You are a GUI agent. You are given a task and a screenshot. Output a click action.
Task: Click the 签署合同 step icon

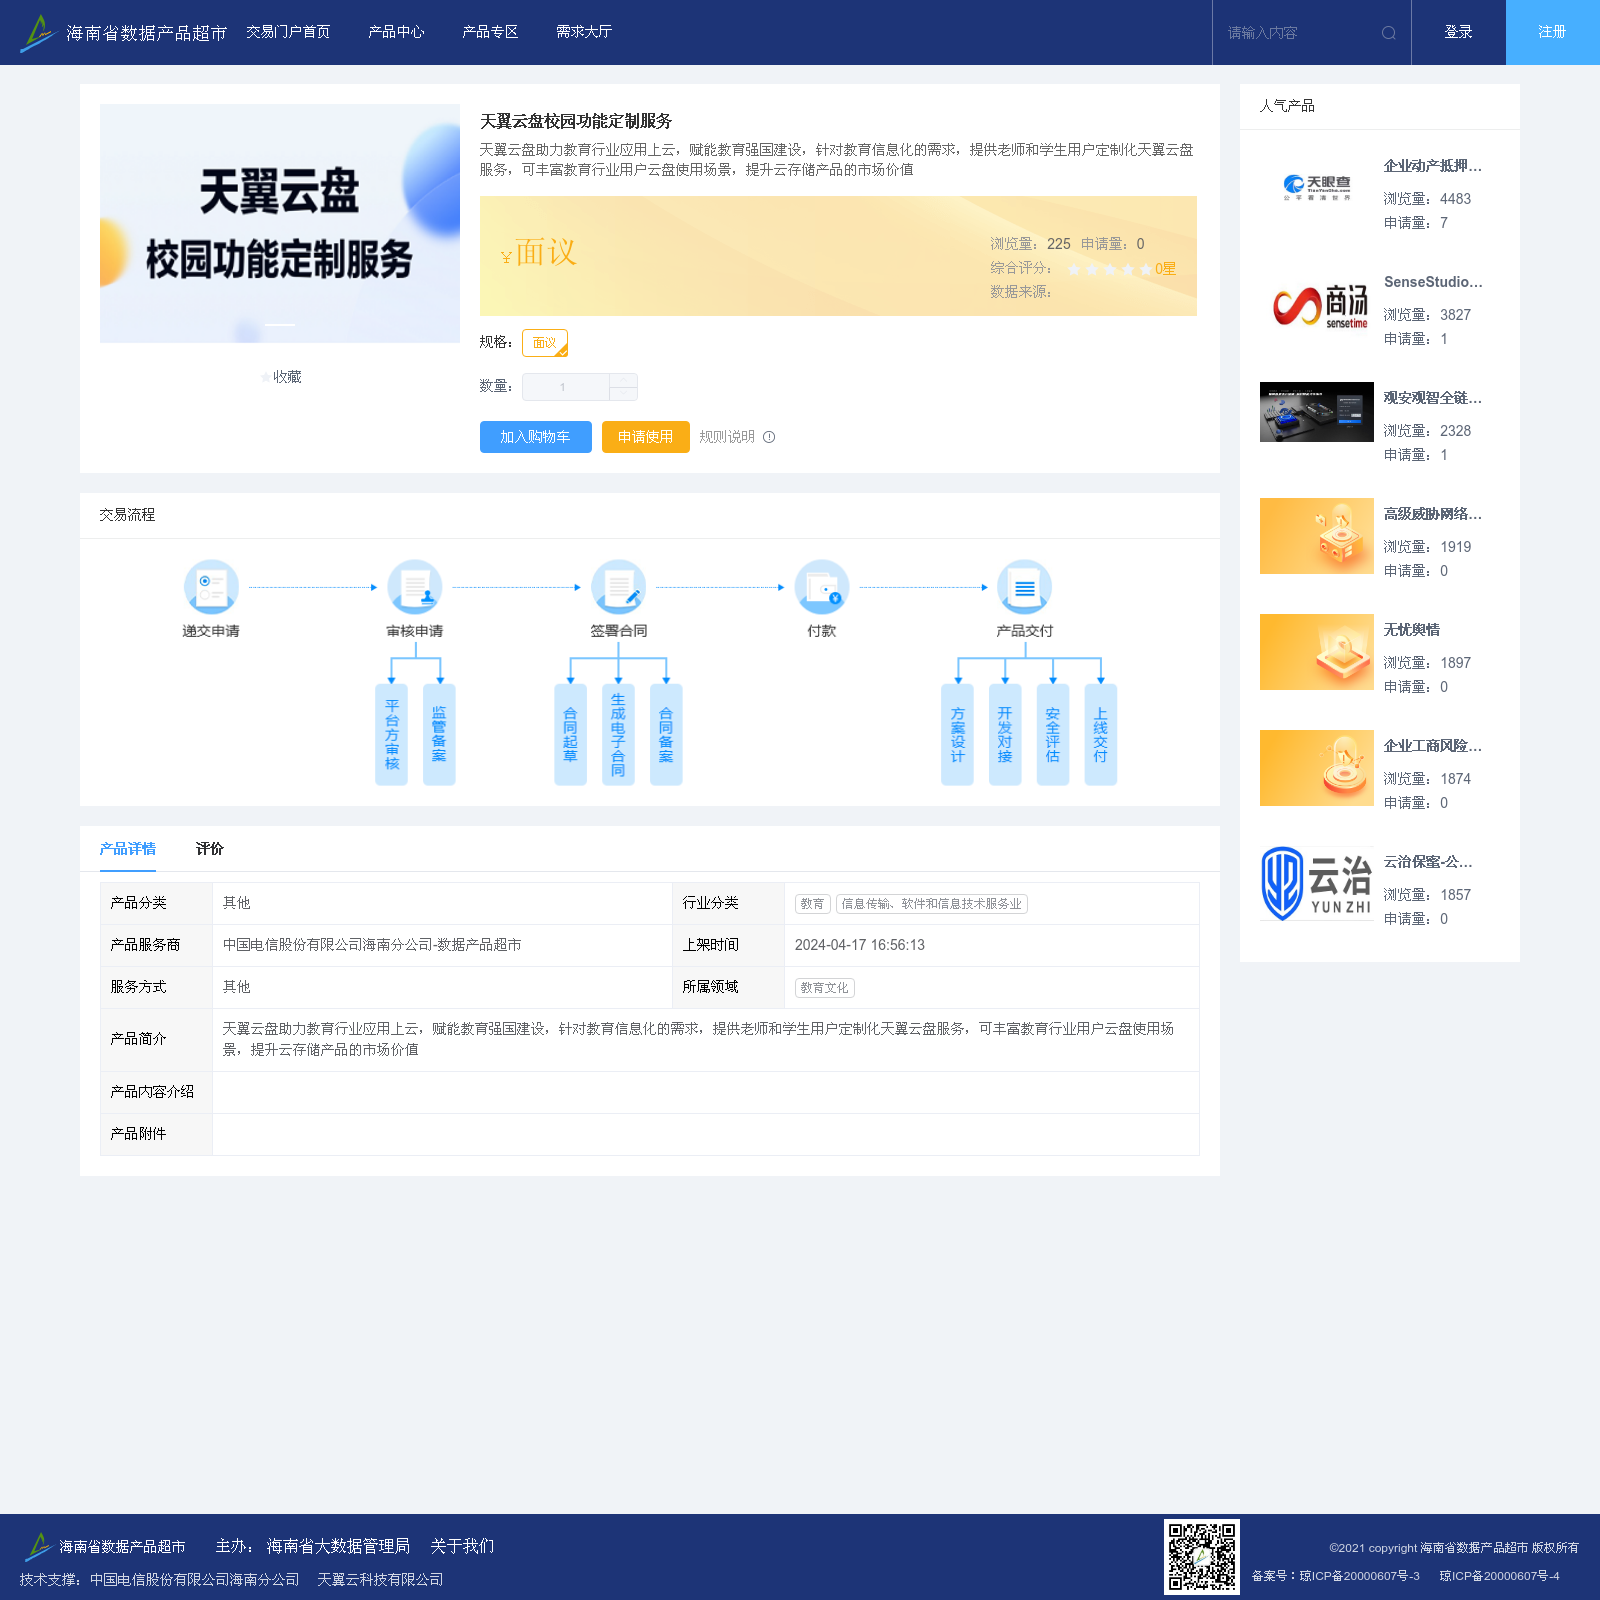click(x=618, y=587)
